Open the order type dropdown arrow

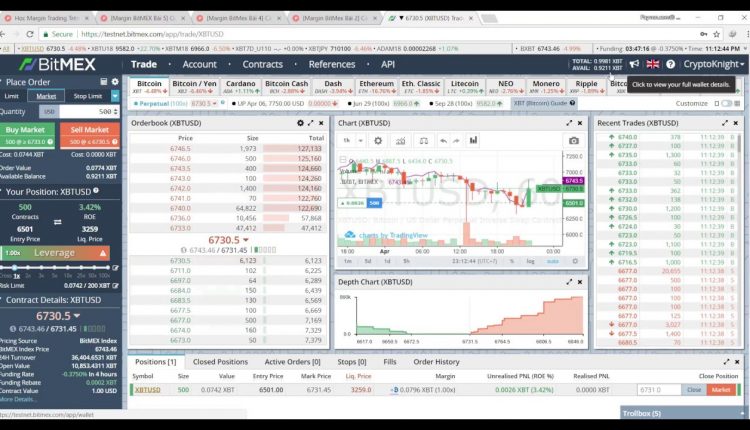point(115,96)
